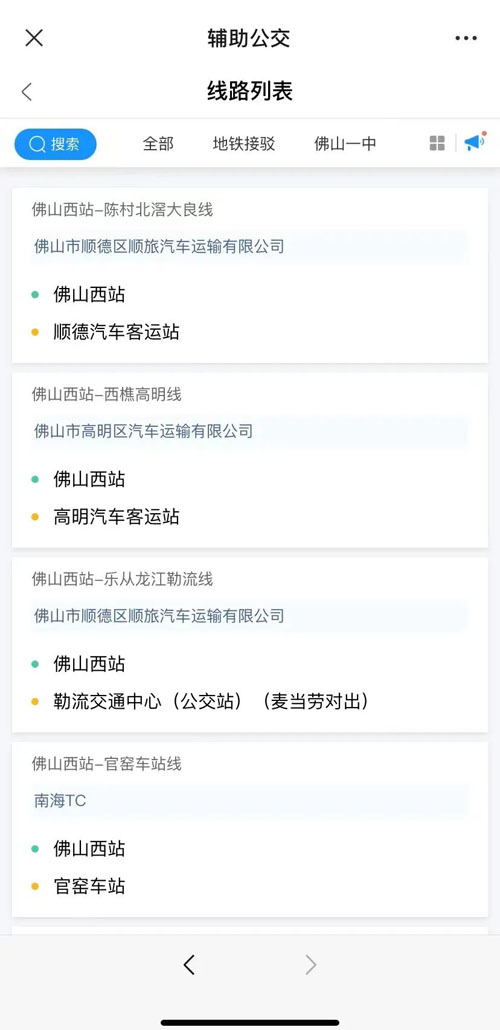
Task: Click the 南海TC operator label
Action: pos(60,801)
